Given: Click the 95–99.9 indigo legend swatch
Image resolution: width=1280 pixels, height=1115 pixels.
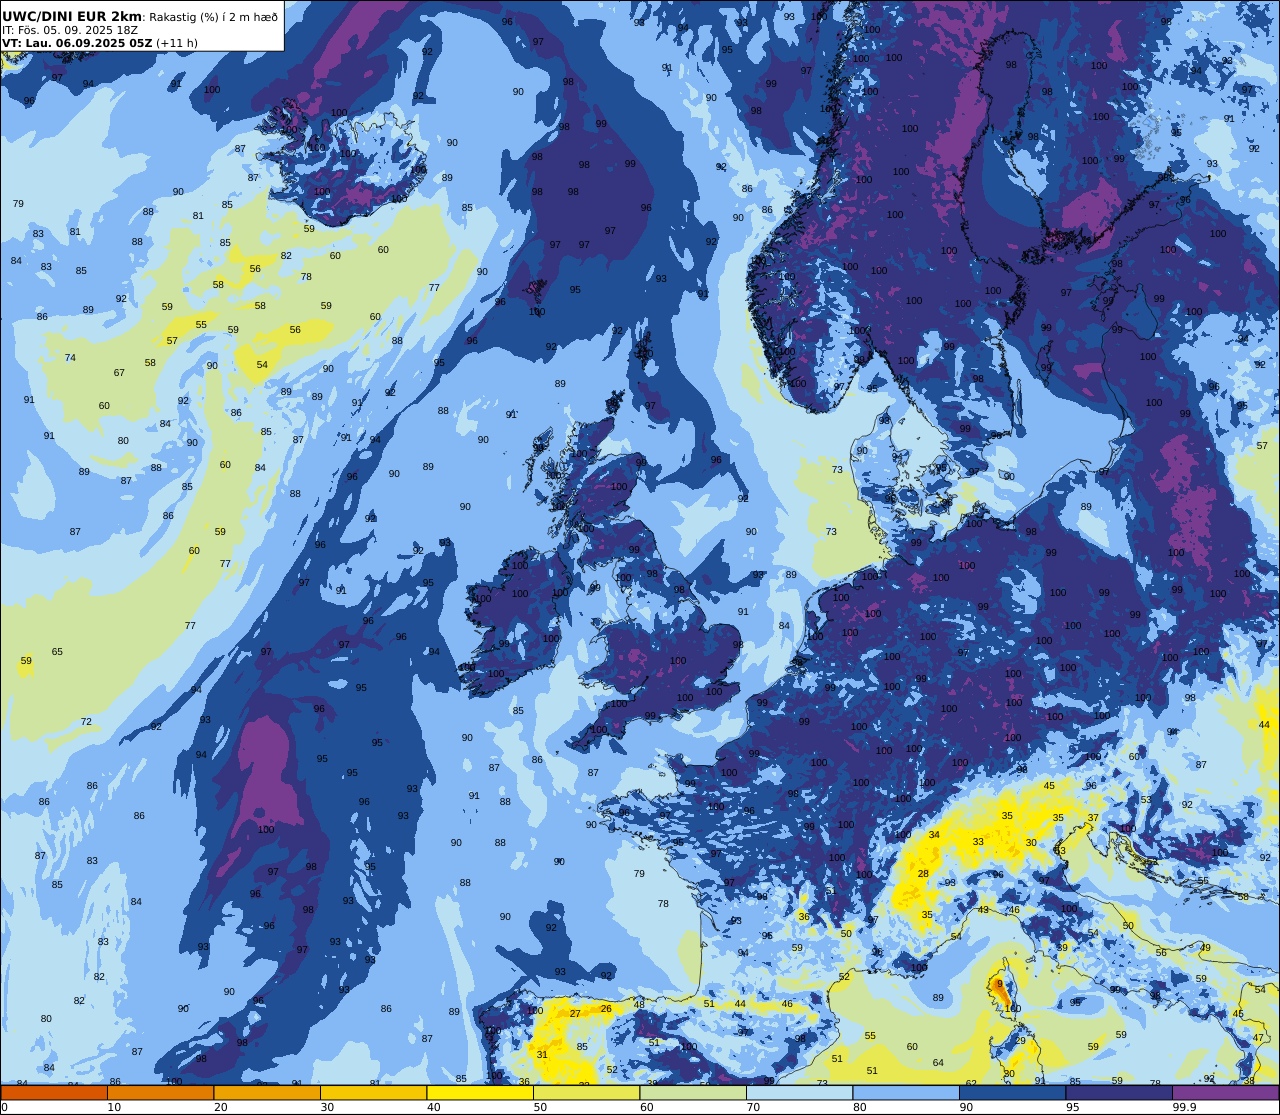Looking at the screenshot, I should 1119,1093.
